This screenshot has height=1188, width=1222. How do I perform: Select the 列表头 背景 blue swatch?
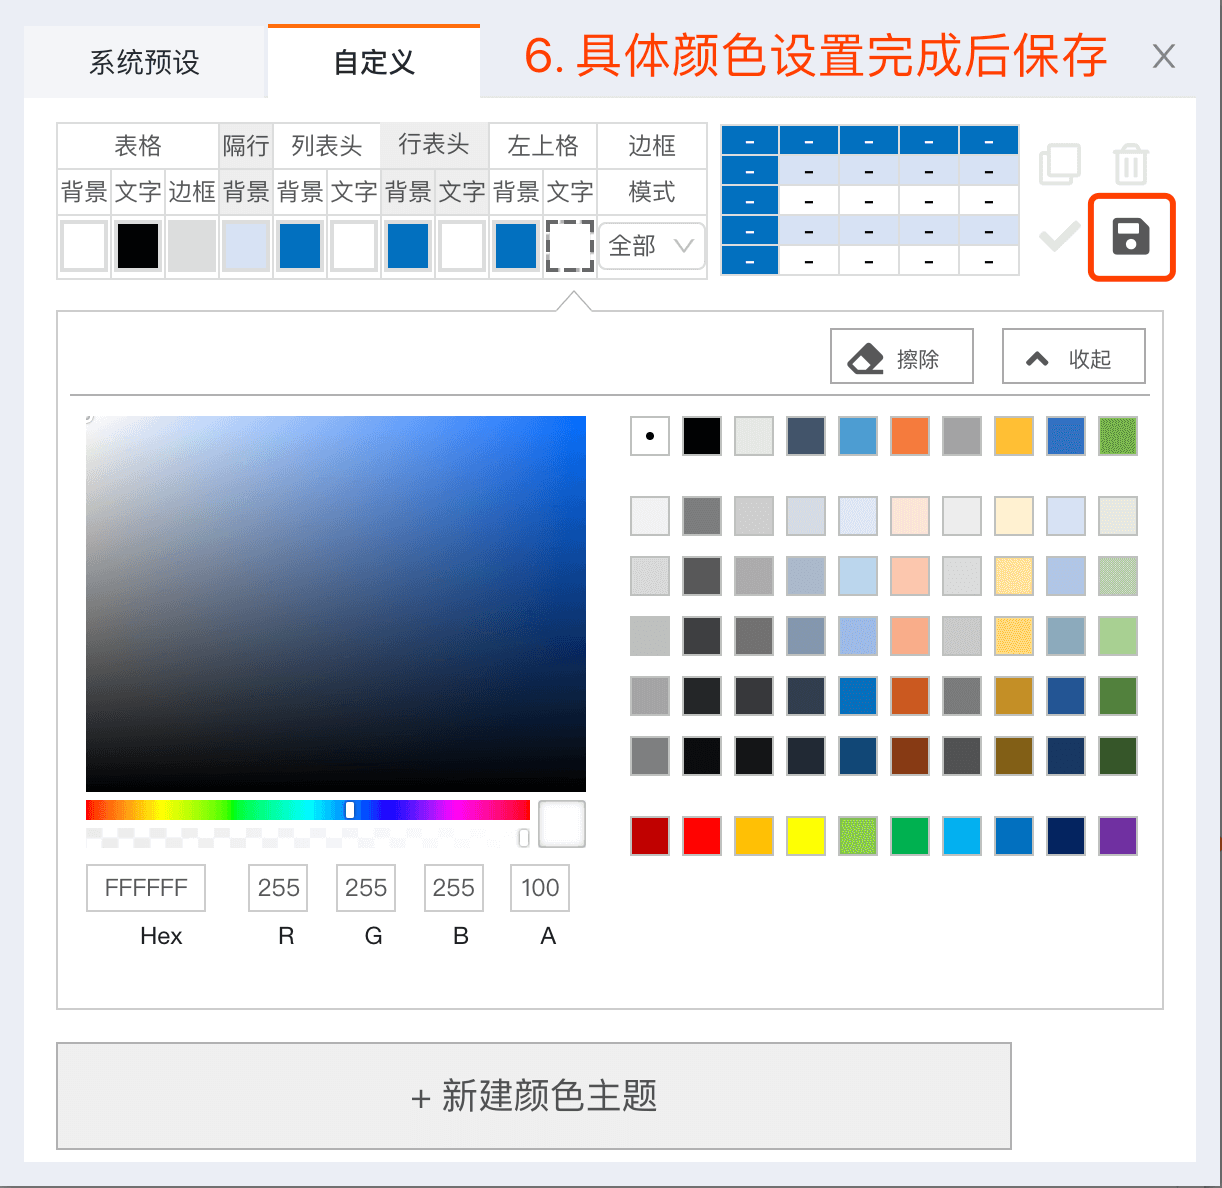point(300,246)
